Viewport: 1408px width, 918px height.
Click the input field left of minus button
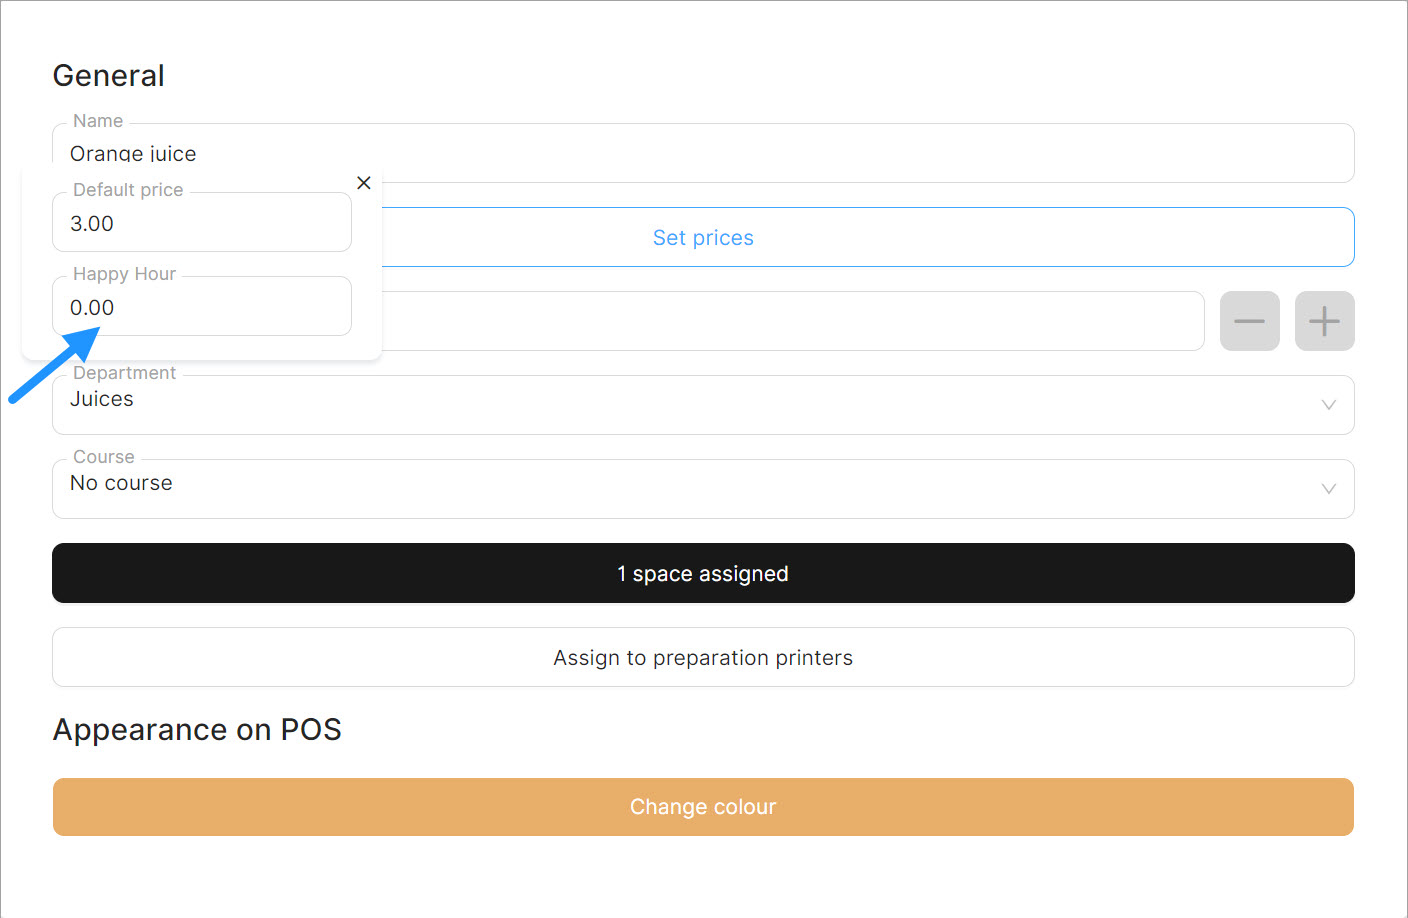pos(790,322)
